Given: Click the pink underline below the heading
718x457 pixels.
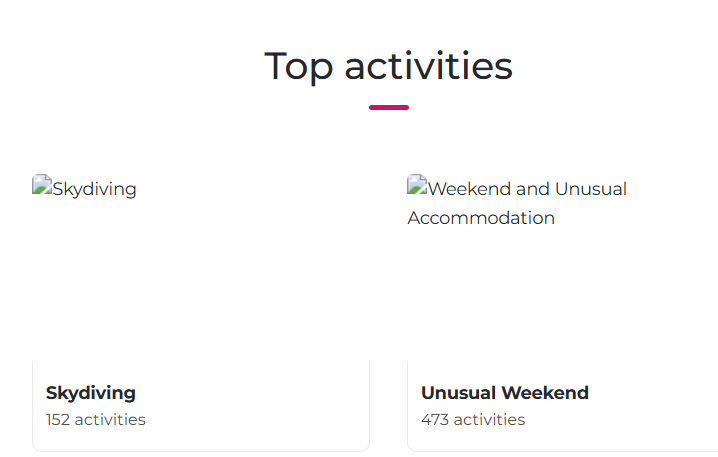Looking at the screenshot, I should coord(388,107).
